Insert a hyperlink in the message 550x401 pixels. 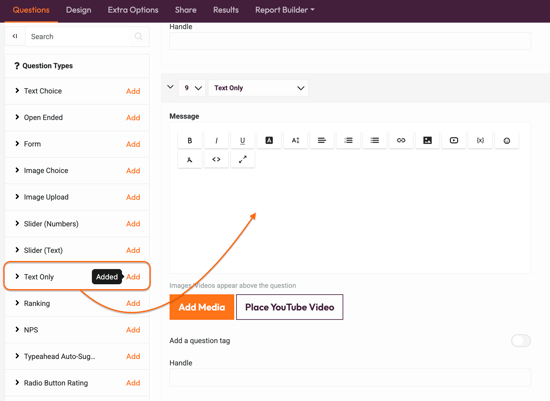[401, 140]
